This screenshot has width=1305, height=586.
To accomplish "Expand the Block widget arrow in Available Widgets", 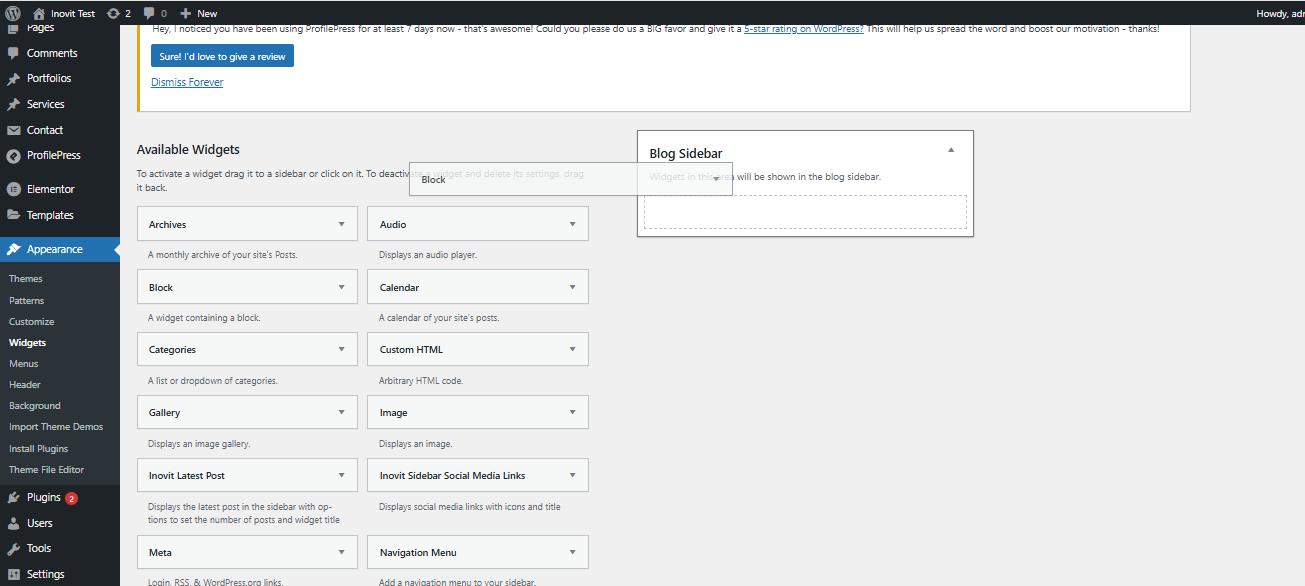I will tap(342, 287).
